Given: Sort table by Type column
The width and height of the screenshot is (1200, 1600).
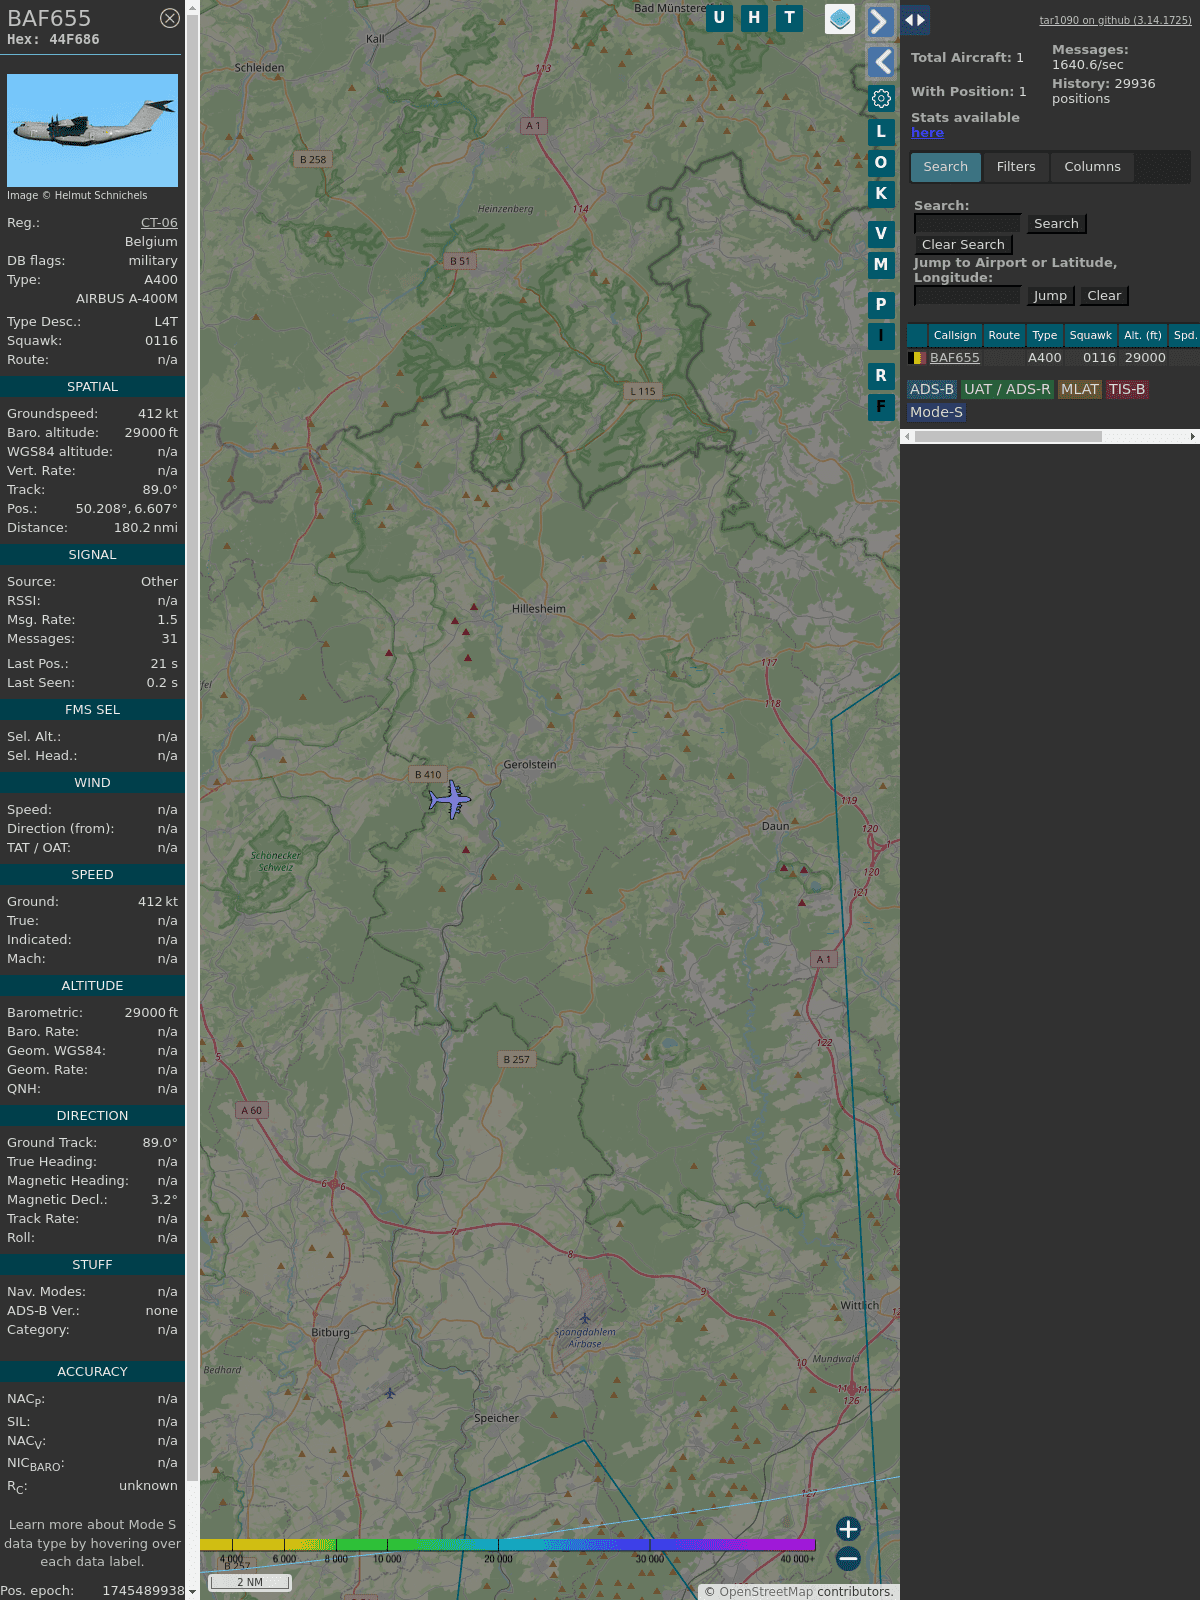Looking at the screenshot, I should pyautogui.click(x=1045, y=336).
